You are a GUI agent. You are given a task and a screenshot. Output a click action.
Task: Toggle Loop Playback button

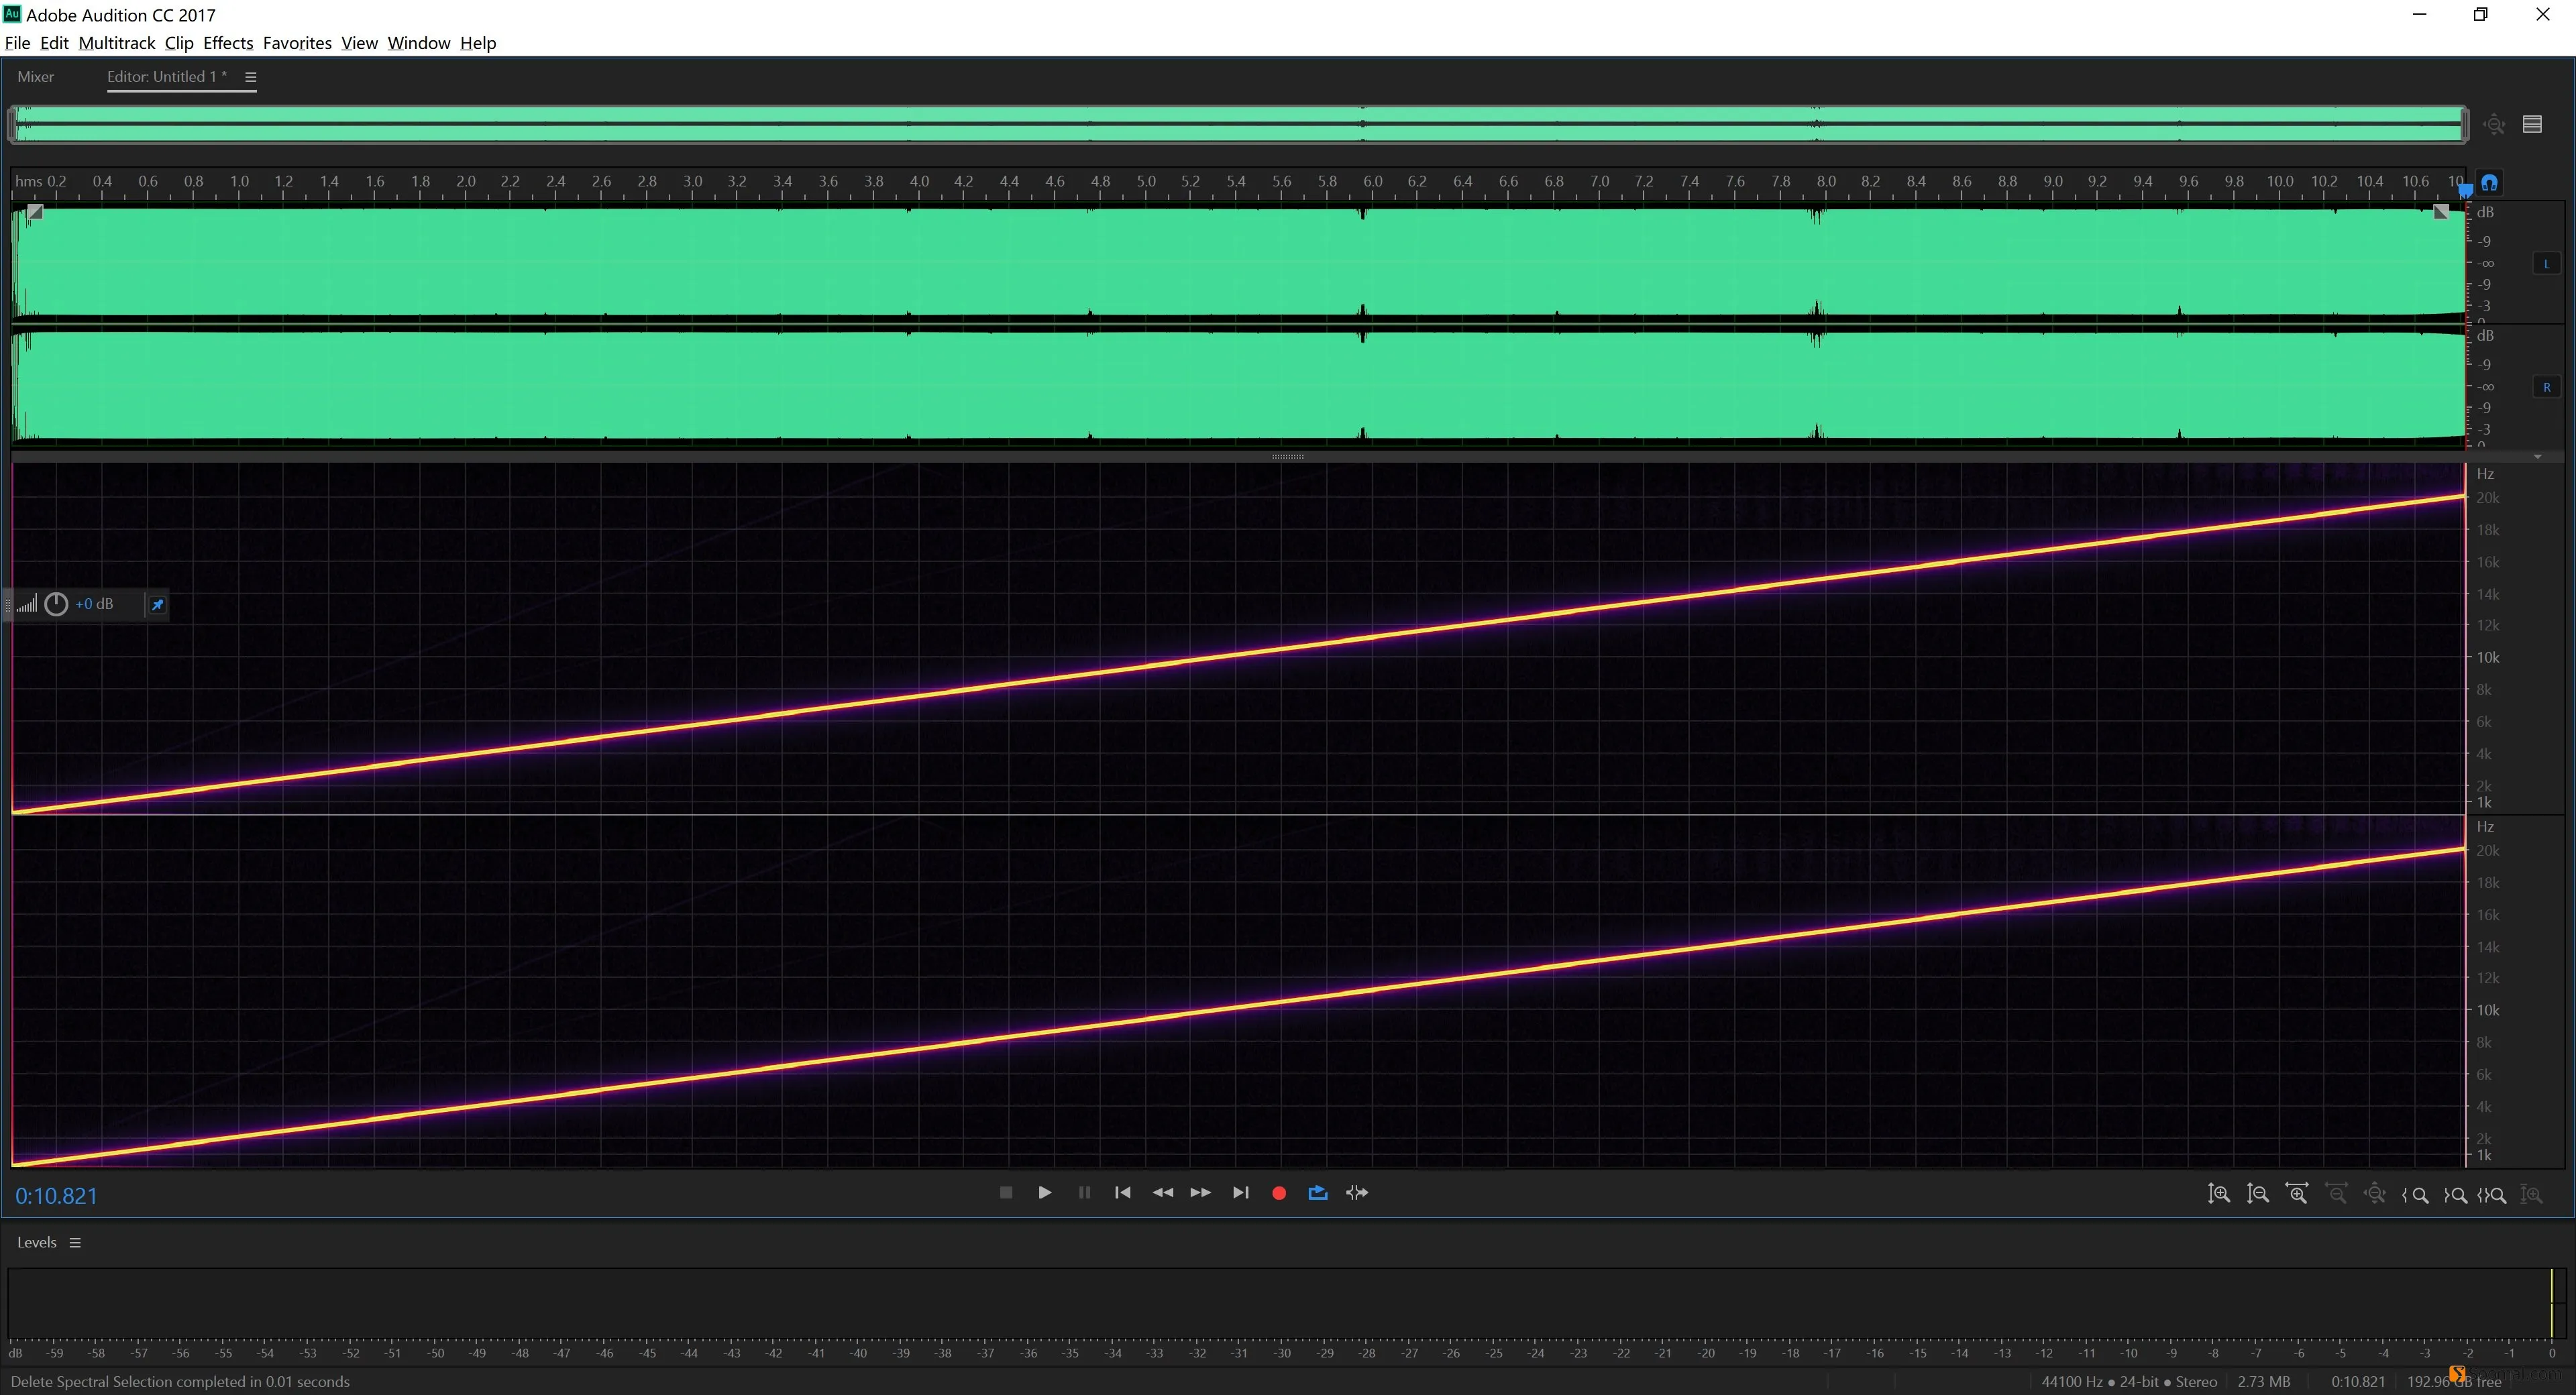pos(1318,1192)
